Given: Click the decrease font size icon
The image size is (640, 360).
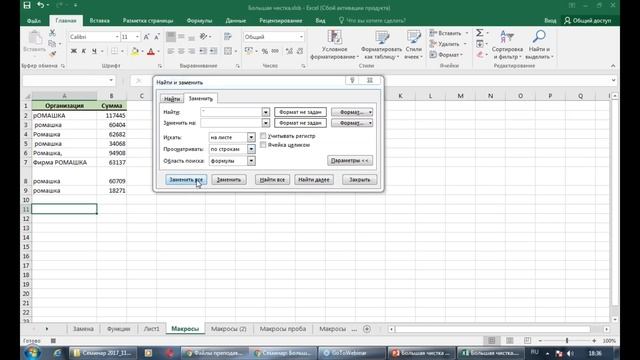Looking at the screenshot, I should tap(157, 37).
